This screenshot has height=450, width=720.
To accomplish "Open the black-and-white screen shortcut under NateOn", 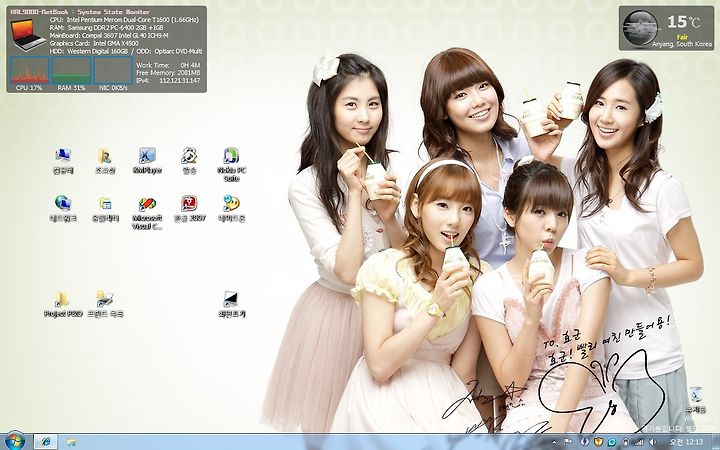I will pyautogui.click(x=231, y=304).
